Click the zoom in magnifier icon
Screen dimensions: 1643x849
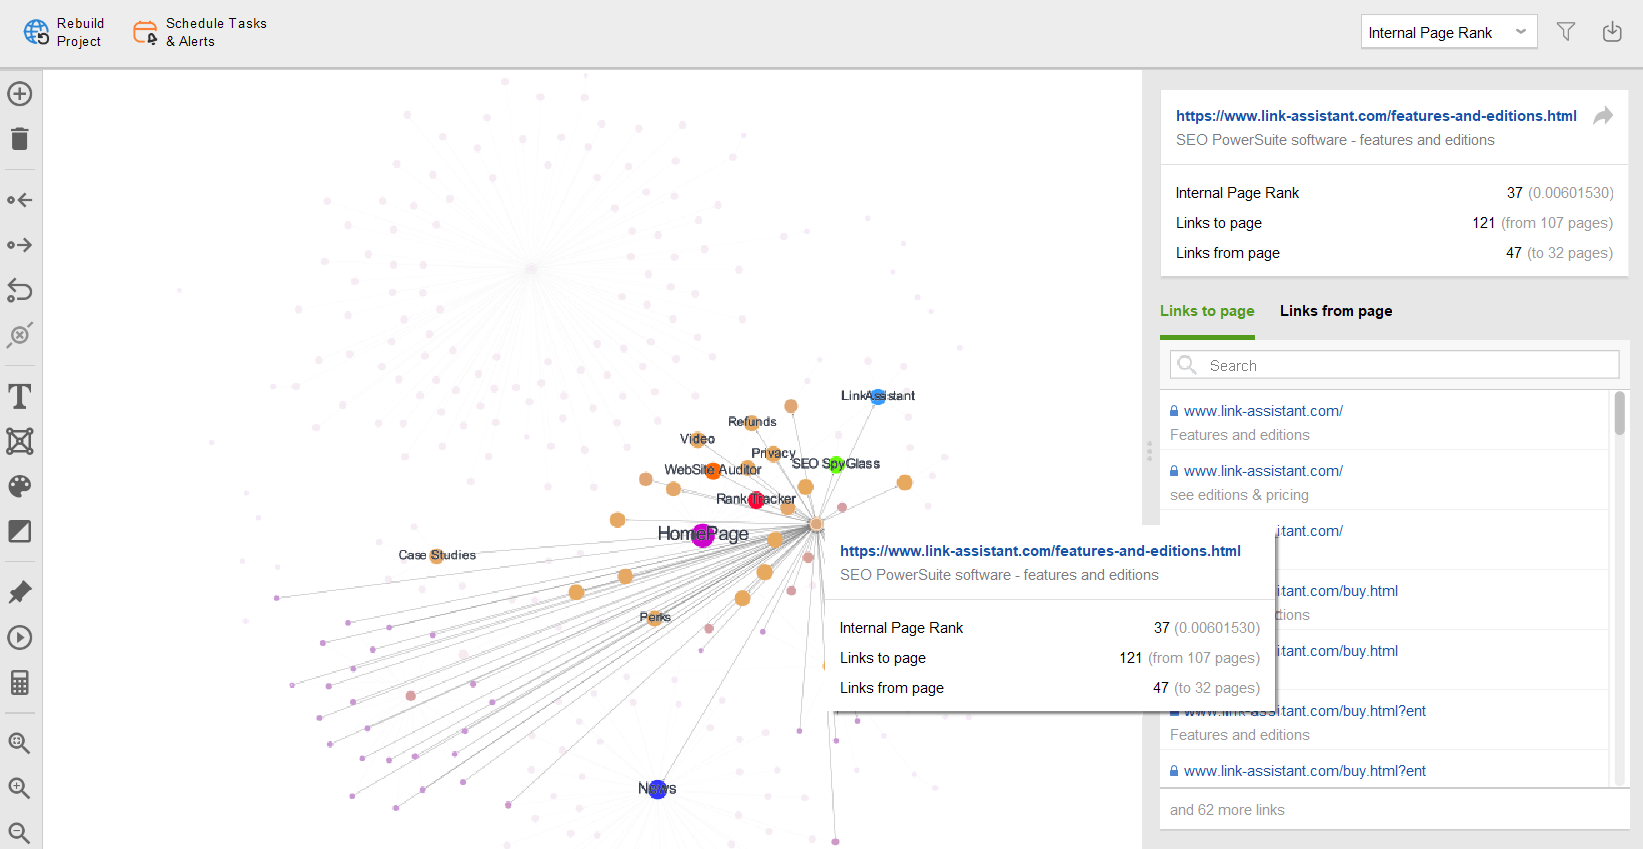coord(20,788)
